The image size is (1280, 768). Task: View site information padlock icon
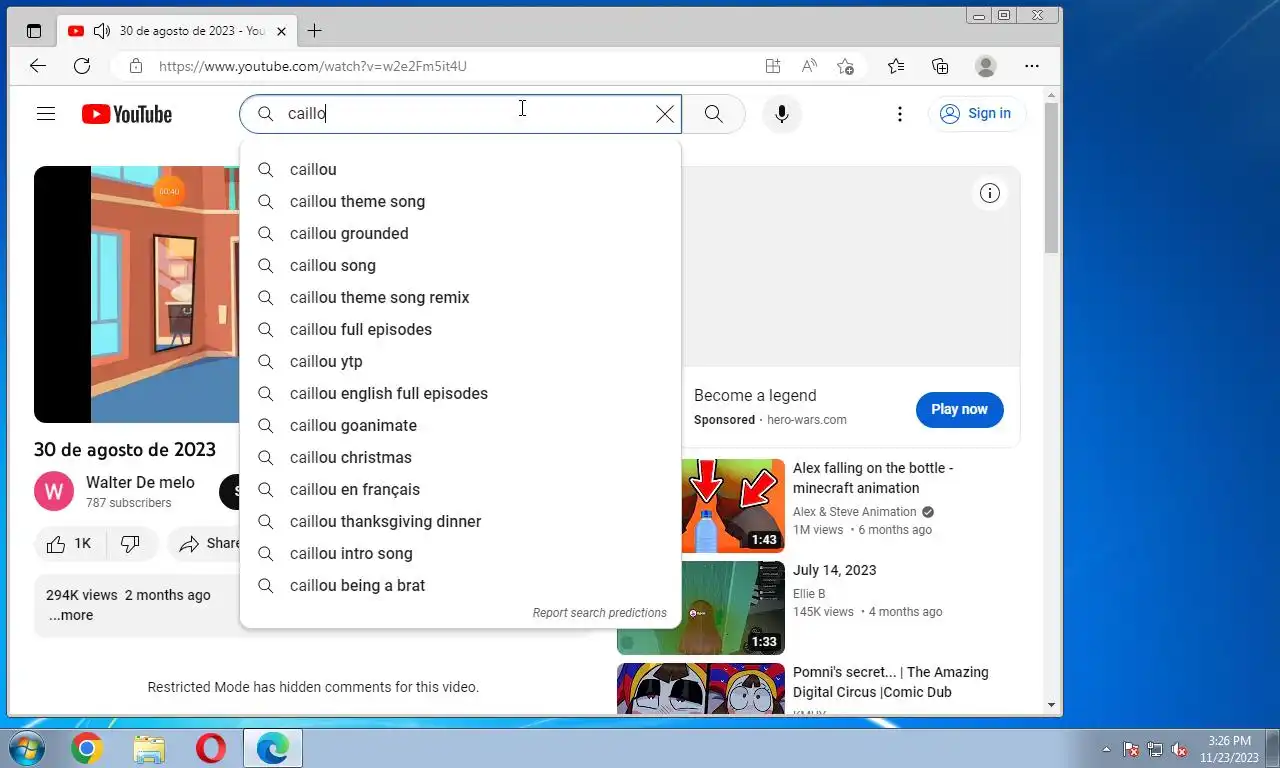pyautogui.click(x=135, y=66)
